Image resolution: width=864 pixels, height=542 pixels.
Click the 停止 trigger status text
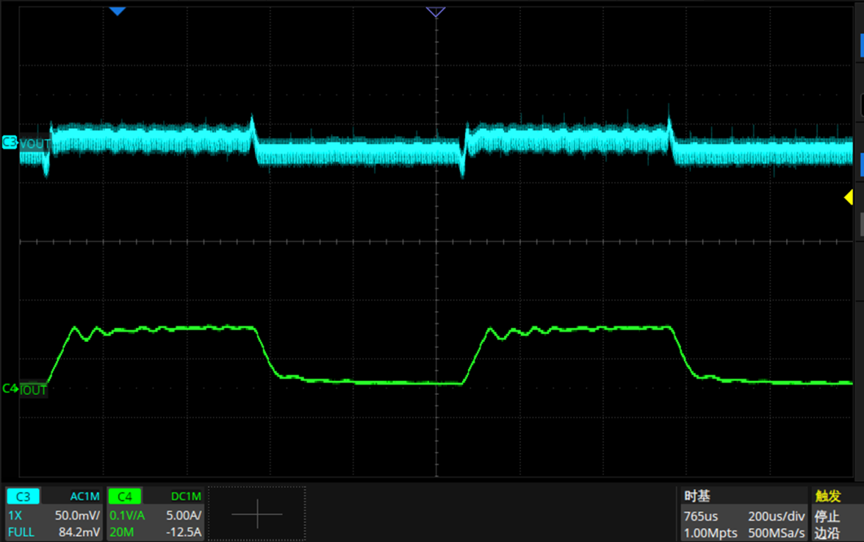827,516
